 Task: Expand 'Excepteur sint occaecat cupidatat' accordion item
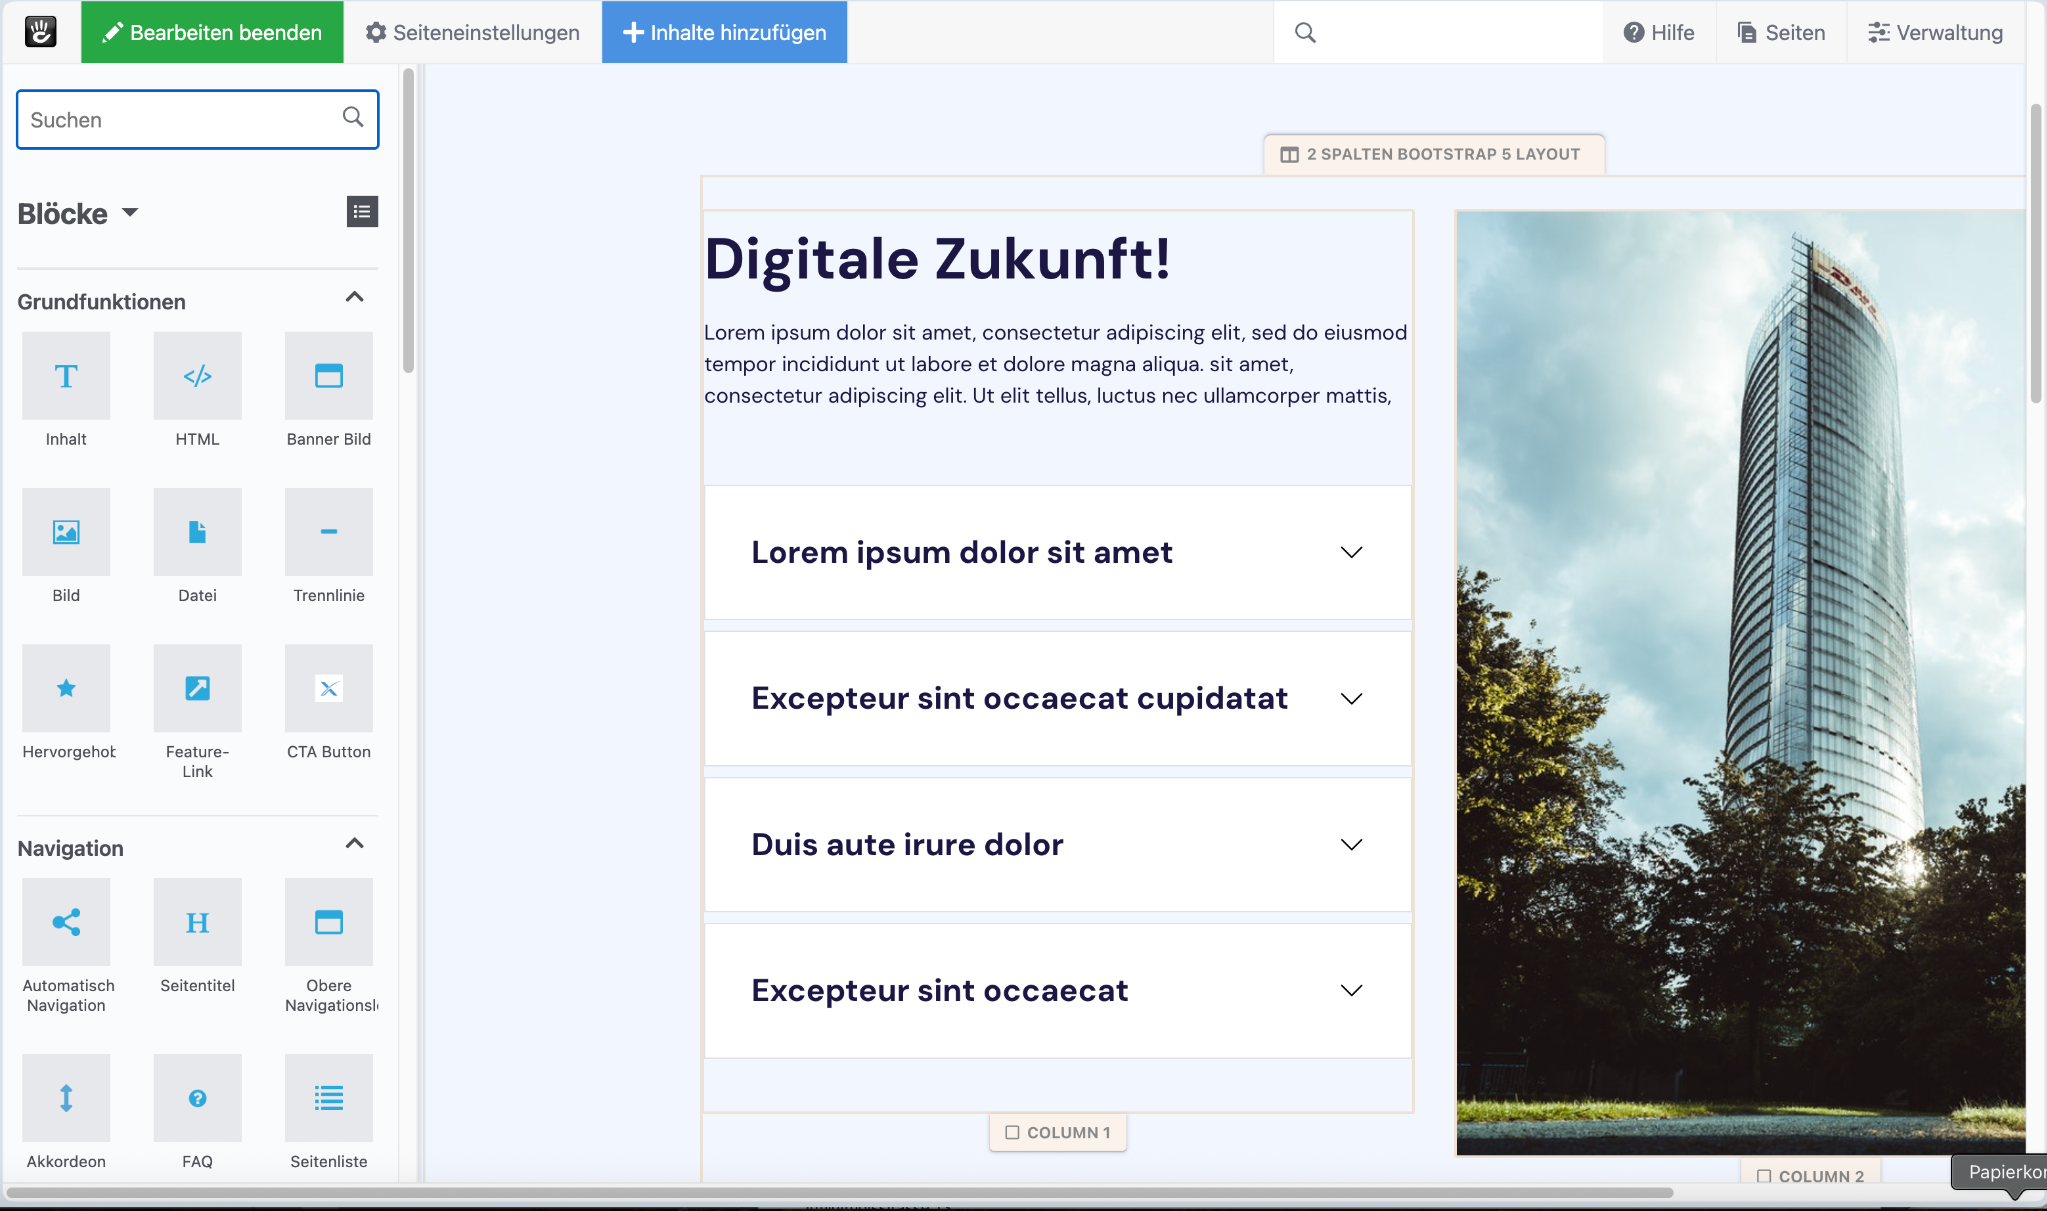(1058, 698)
